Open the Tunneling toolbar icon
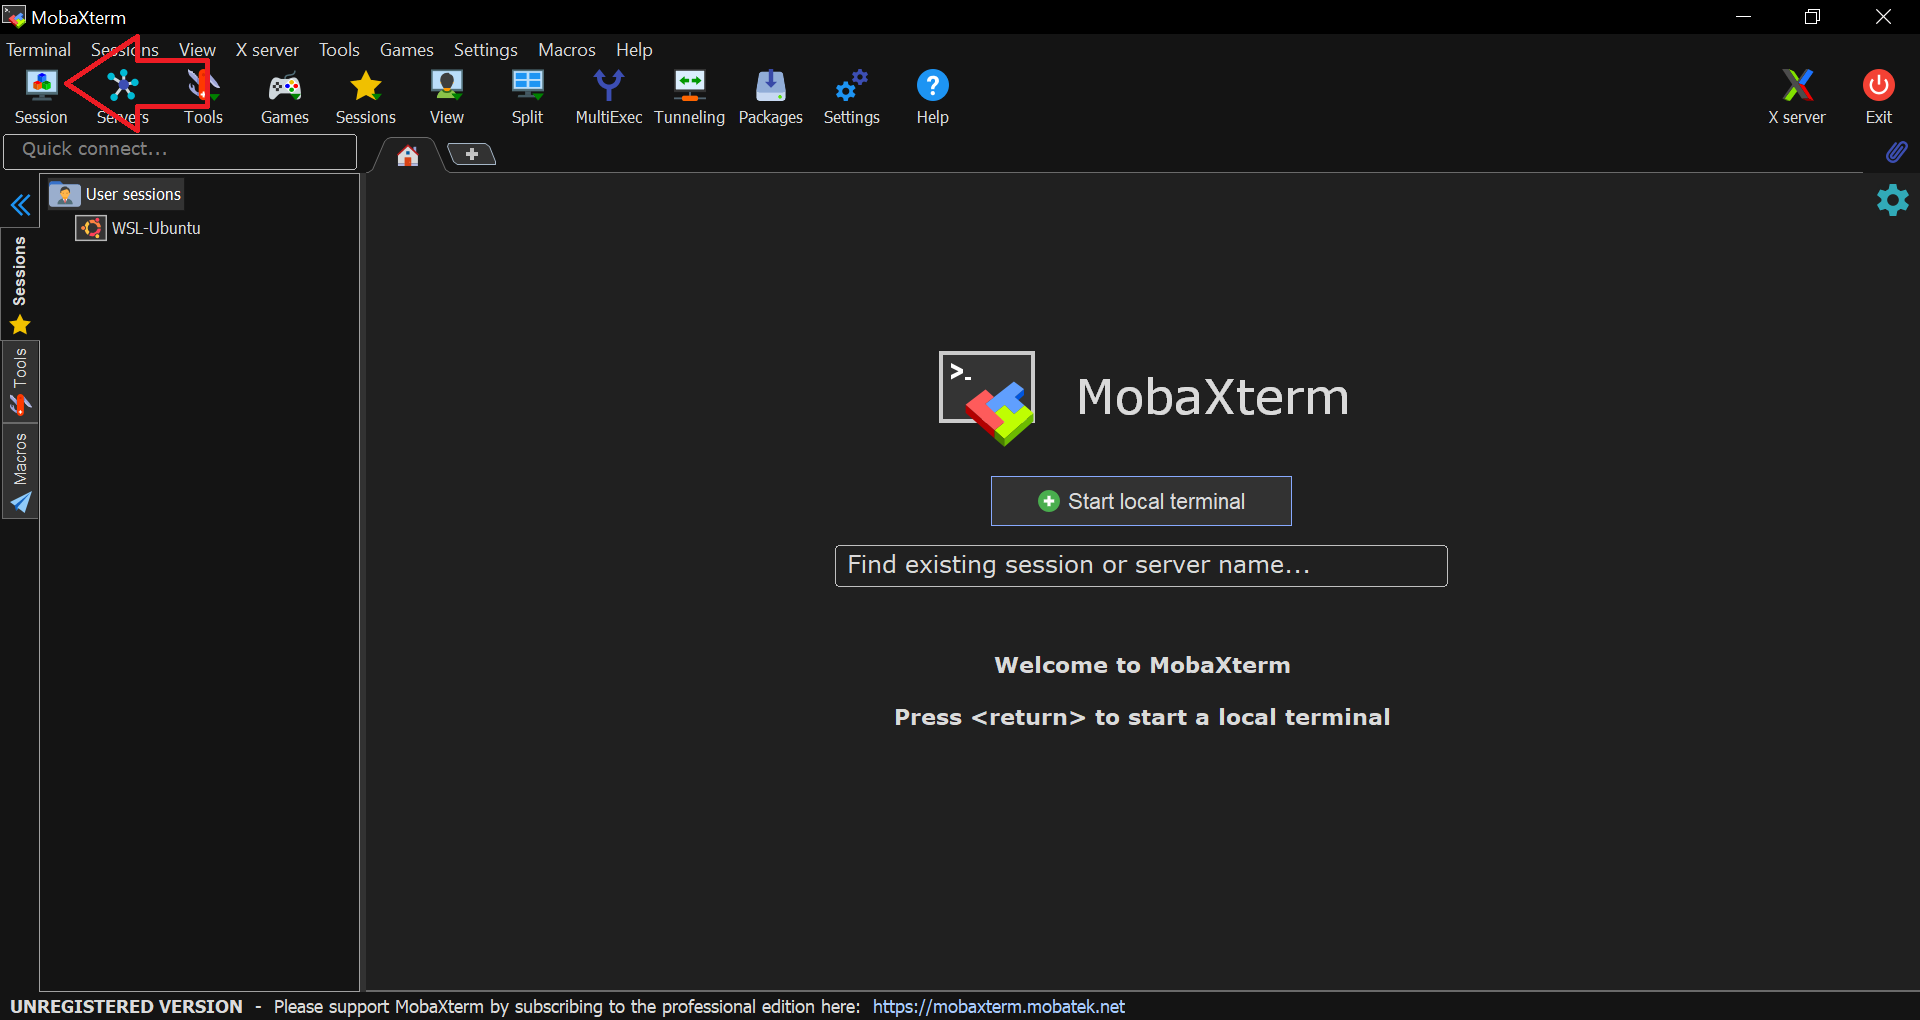The width and height of the screenshot is (1920, 1020). [690, 97]
